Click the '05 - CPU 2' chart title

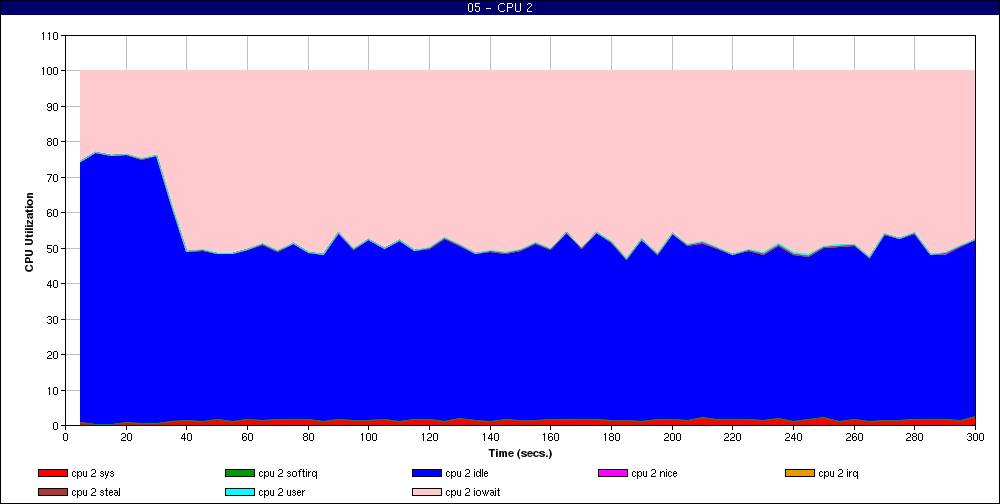point(499,8)
